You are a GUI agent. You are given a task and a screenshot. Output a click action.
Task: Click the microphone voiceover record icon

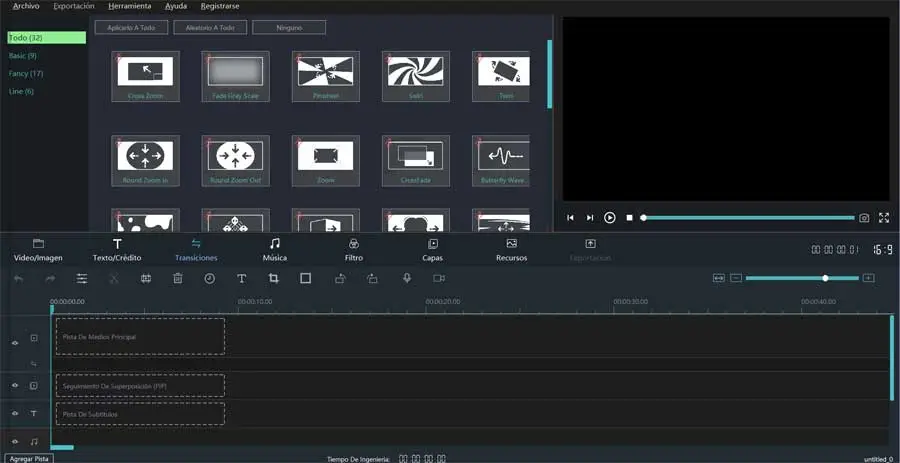406,278
